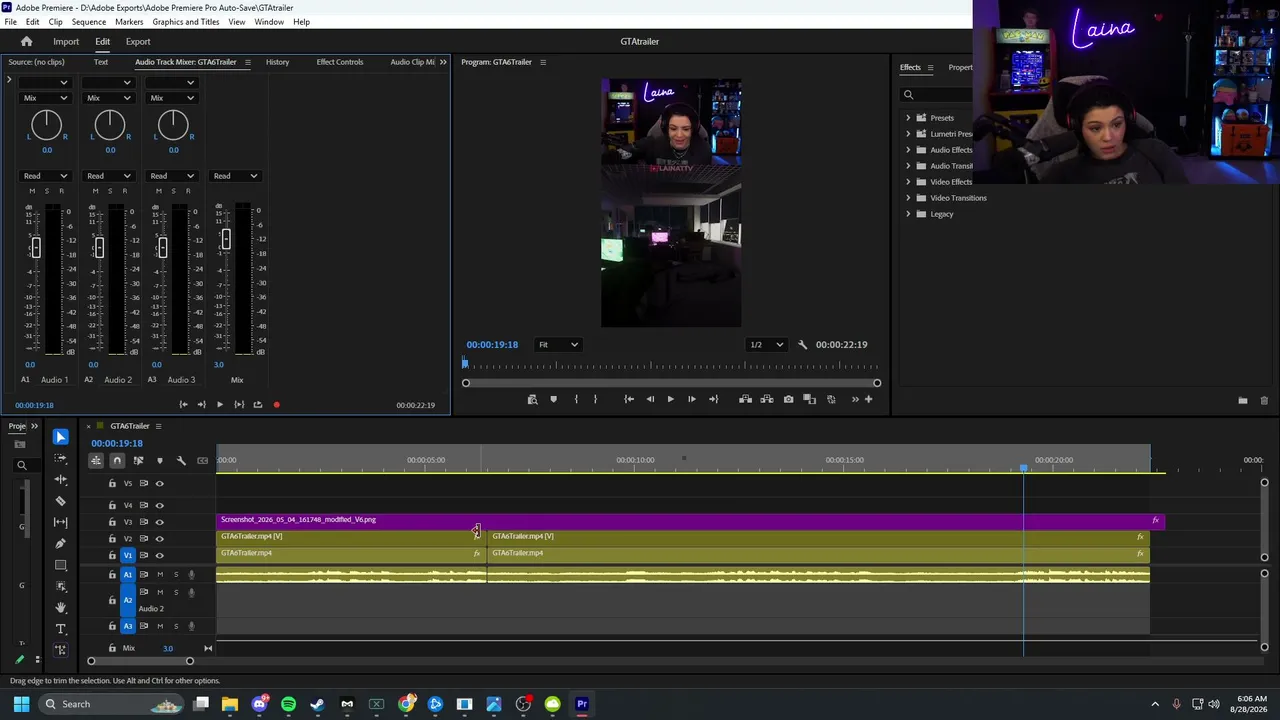
Task: Toggle V3 track visibility eye
Action: (160, 522)
